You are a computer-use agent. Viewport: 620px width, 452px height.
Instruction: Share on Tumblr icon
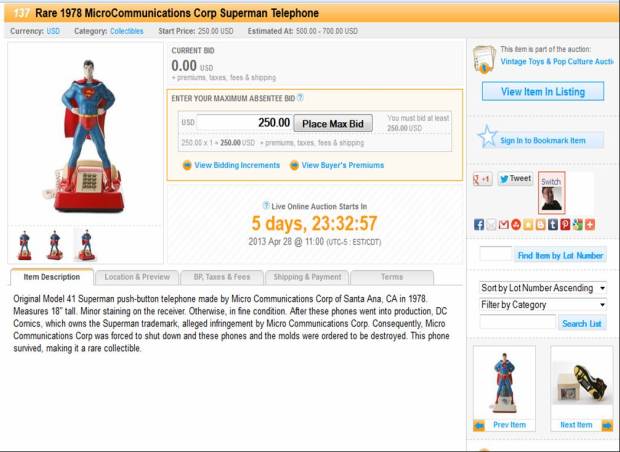coord(553,225)
